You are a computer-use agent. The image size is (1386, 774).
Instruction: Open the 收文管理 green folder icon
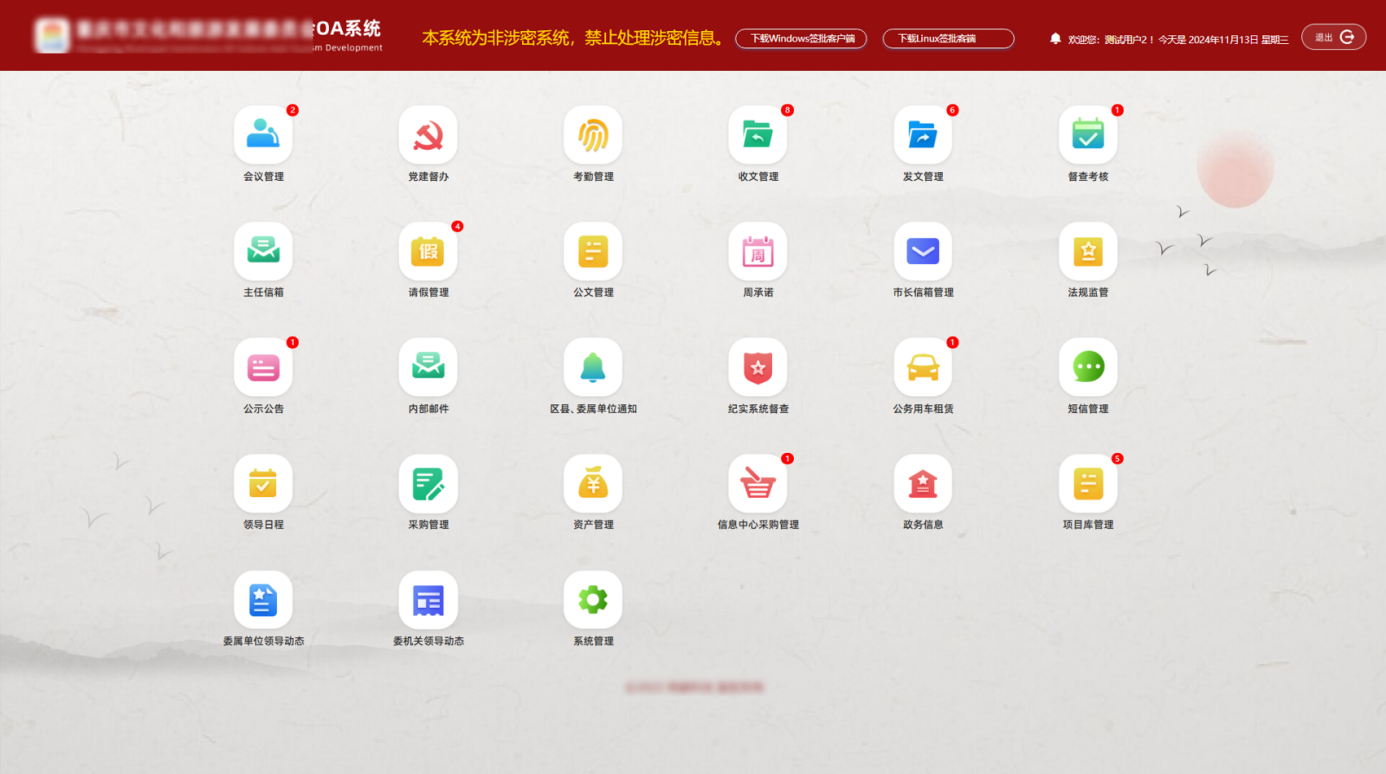(758, 135)
